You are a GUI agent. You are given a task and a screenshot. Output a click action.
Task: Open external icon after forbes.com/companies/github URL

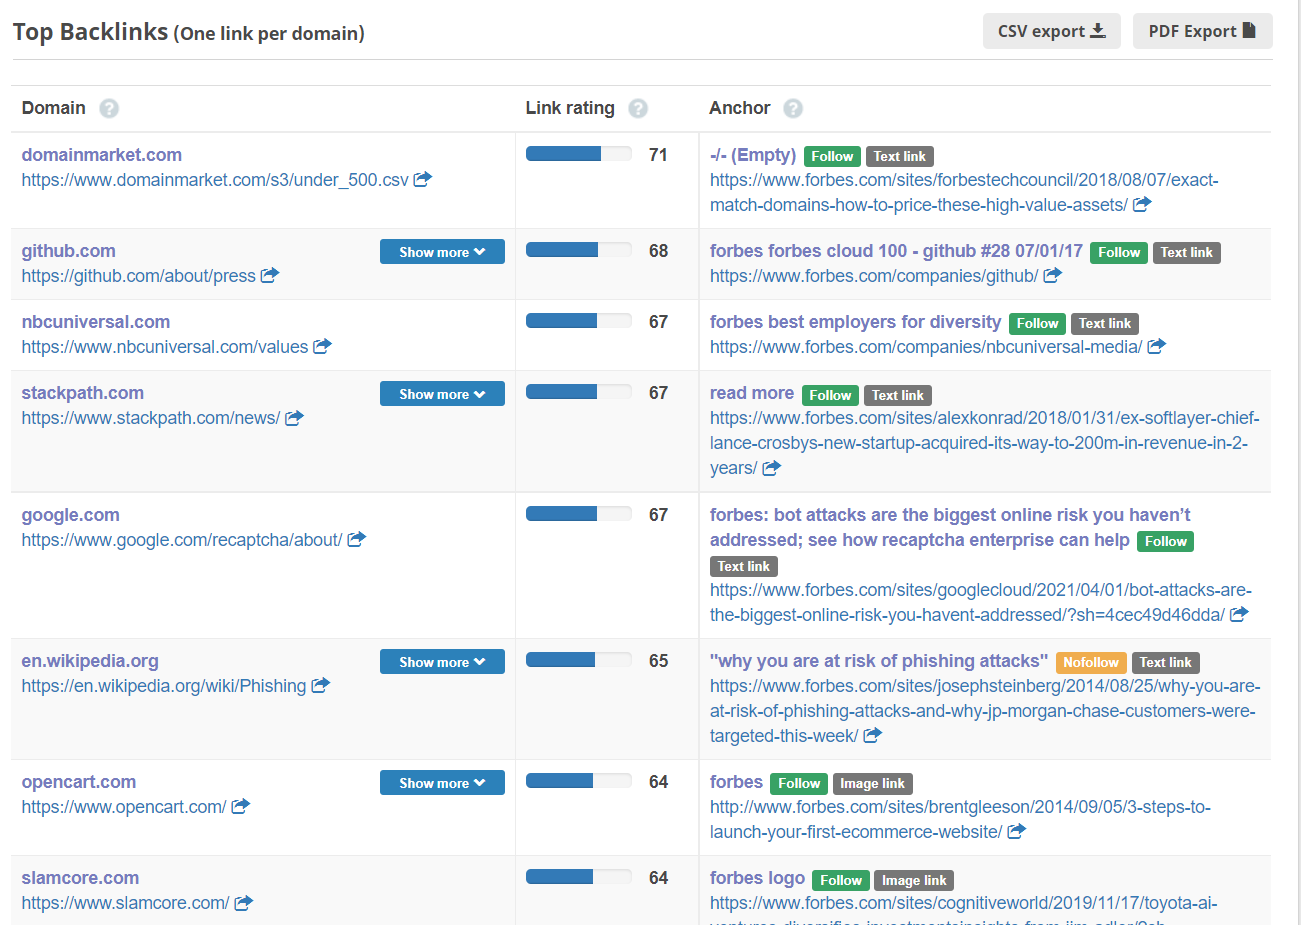point(1052,275)
